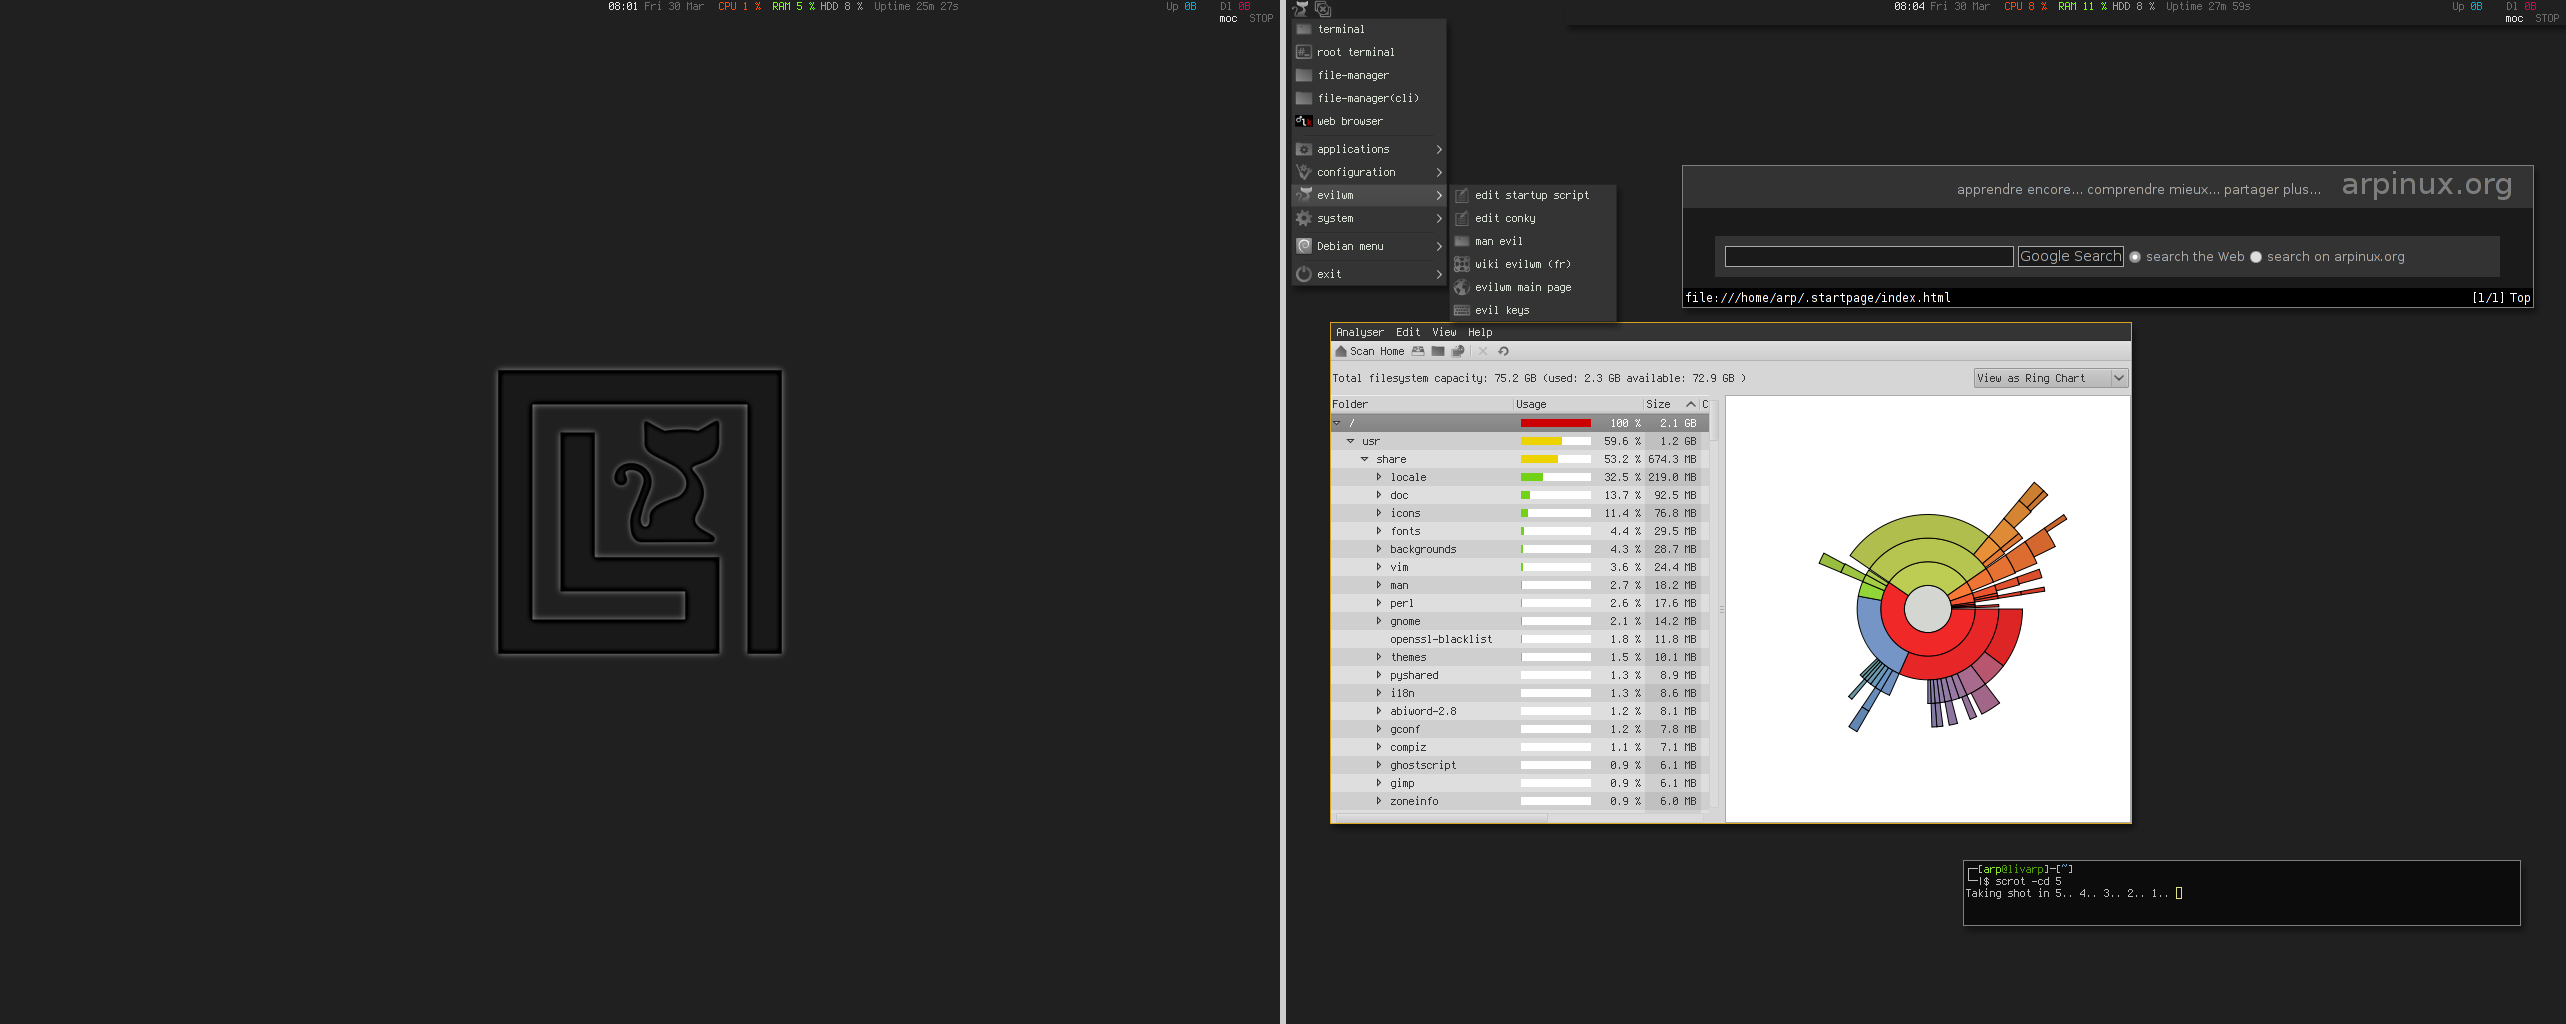The width and height of the screenshot is (2566, 1024).
Task: Click the '674.3 MB' size value
Action: point(1672,459)
